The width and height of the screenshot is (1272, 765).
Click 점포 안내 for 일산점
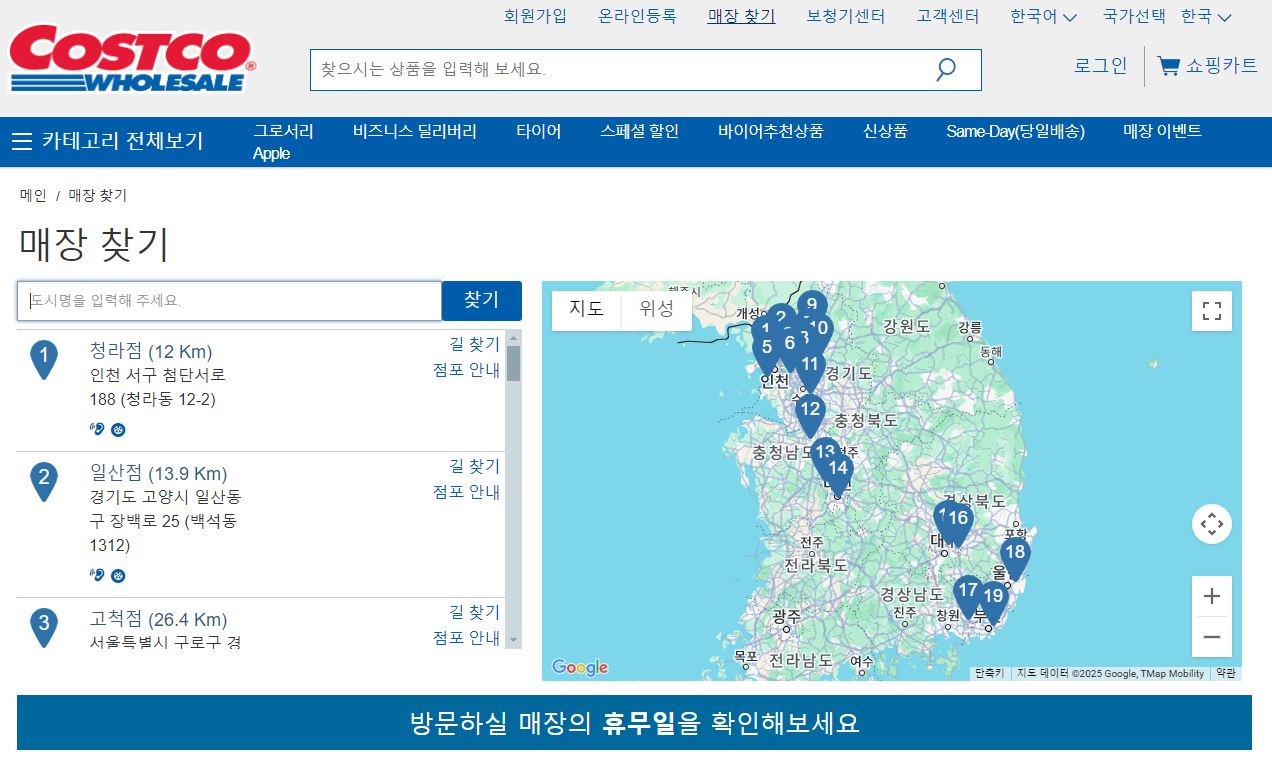[466, 492]
